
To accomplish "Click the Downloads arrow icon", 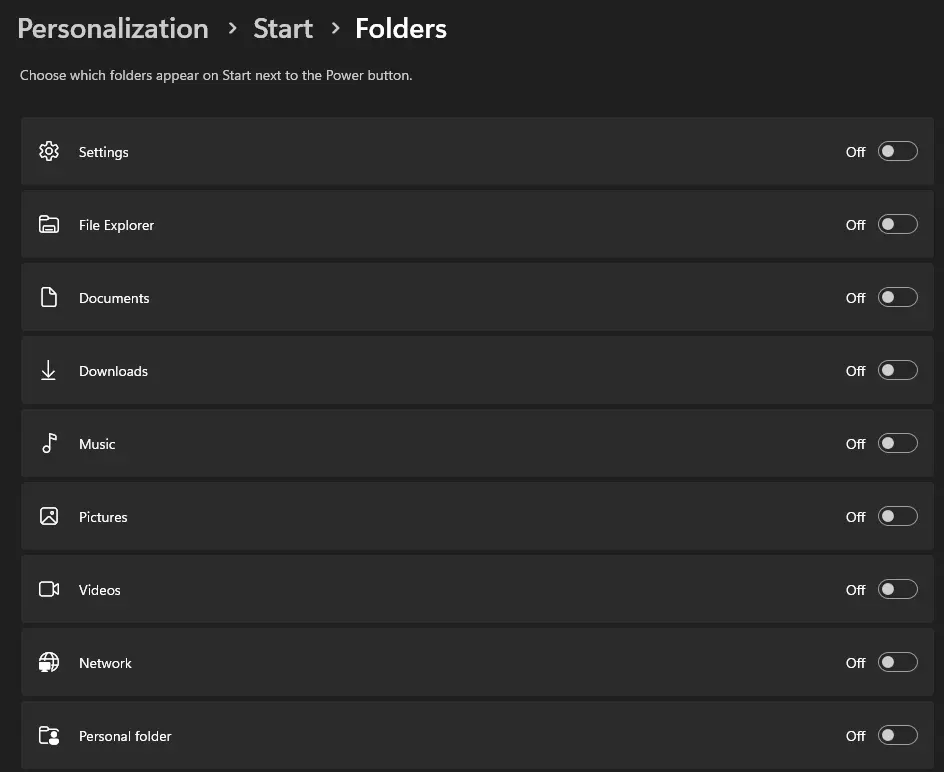I will pos(48,370).
